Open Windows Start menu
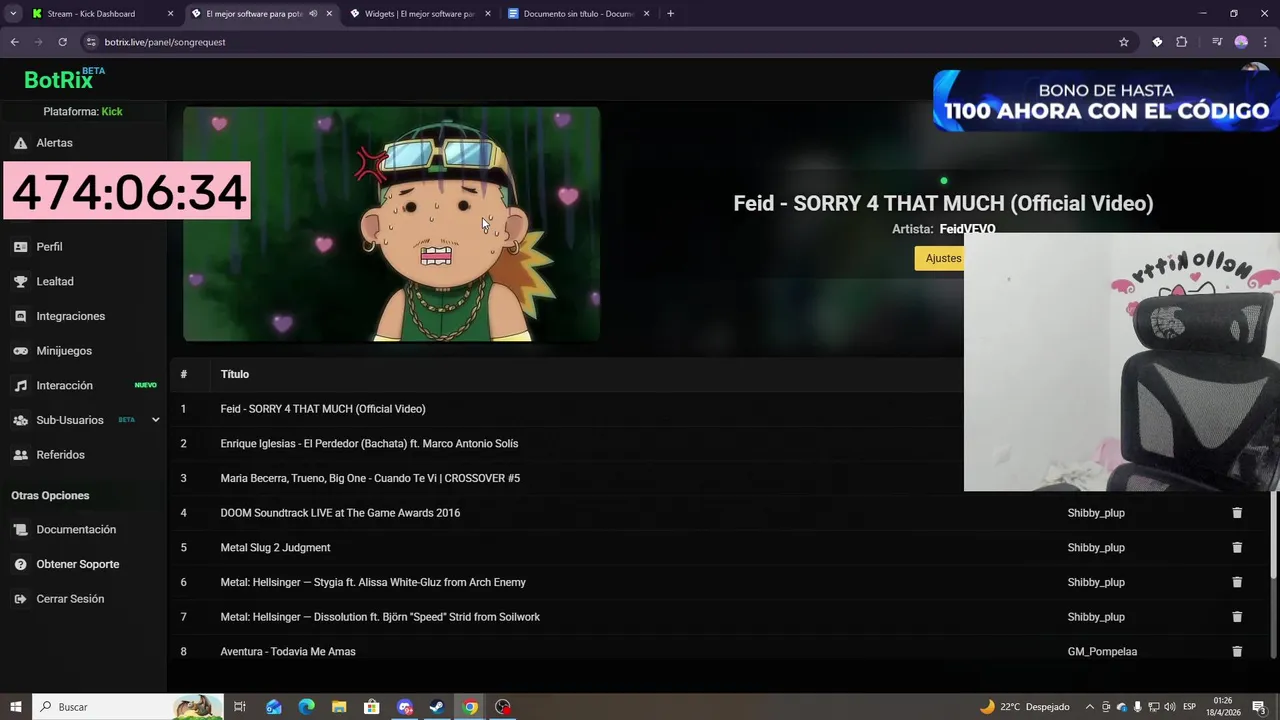Screen dimensions: 1280x720 pos(15,707)
